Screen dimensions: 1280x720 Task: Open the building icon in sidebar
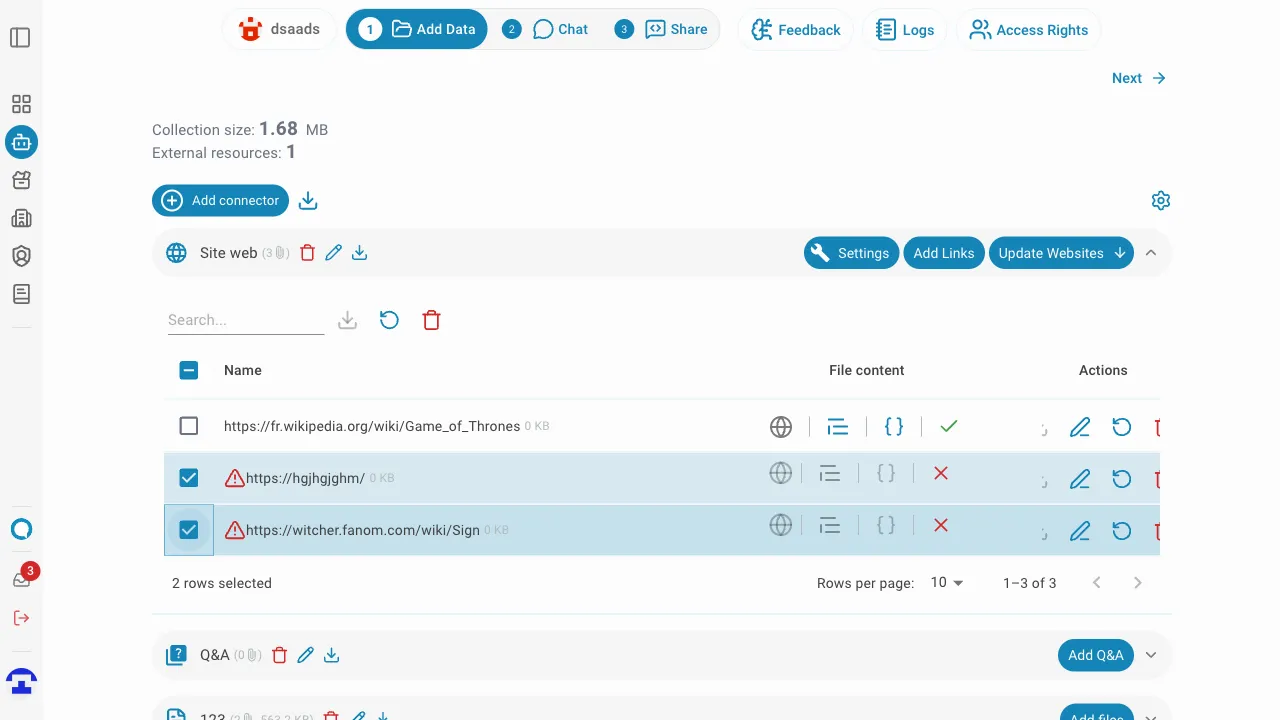21,218
